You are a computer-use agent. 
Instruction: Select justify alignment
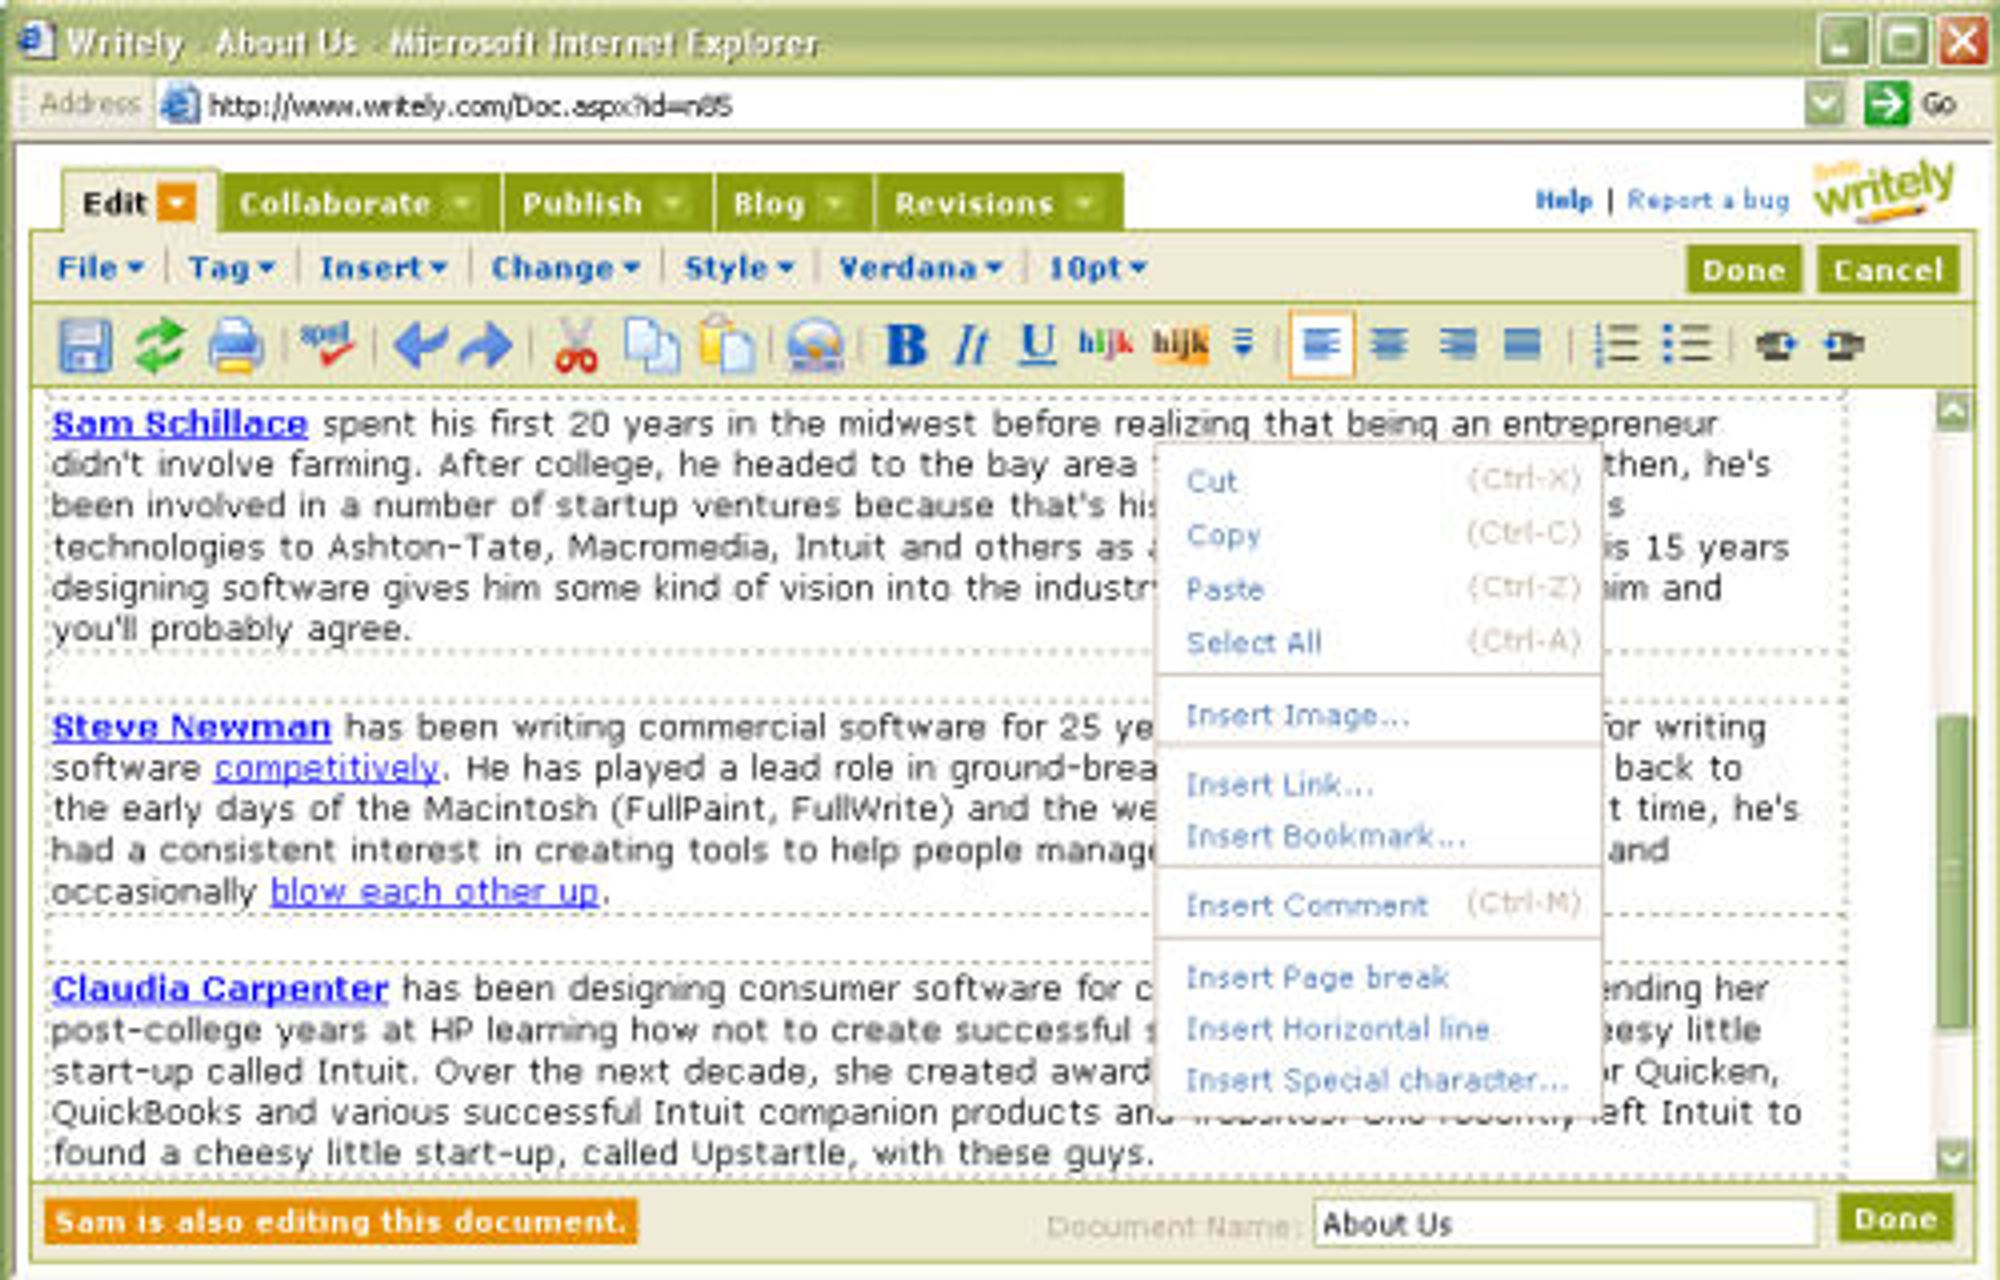[x=1523, y=345]
